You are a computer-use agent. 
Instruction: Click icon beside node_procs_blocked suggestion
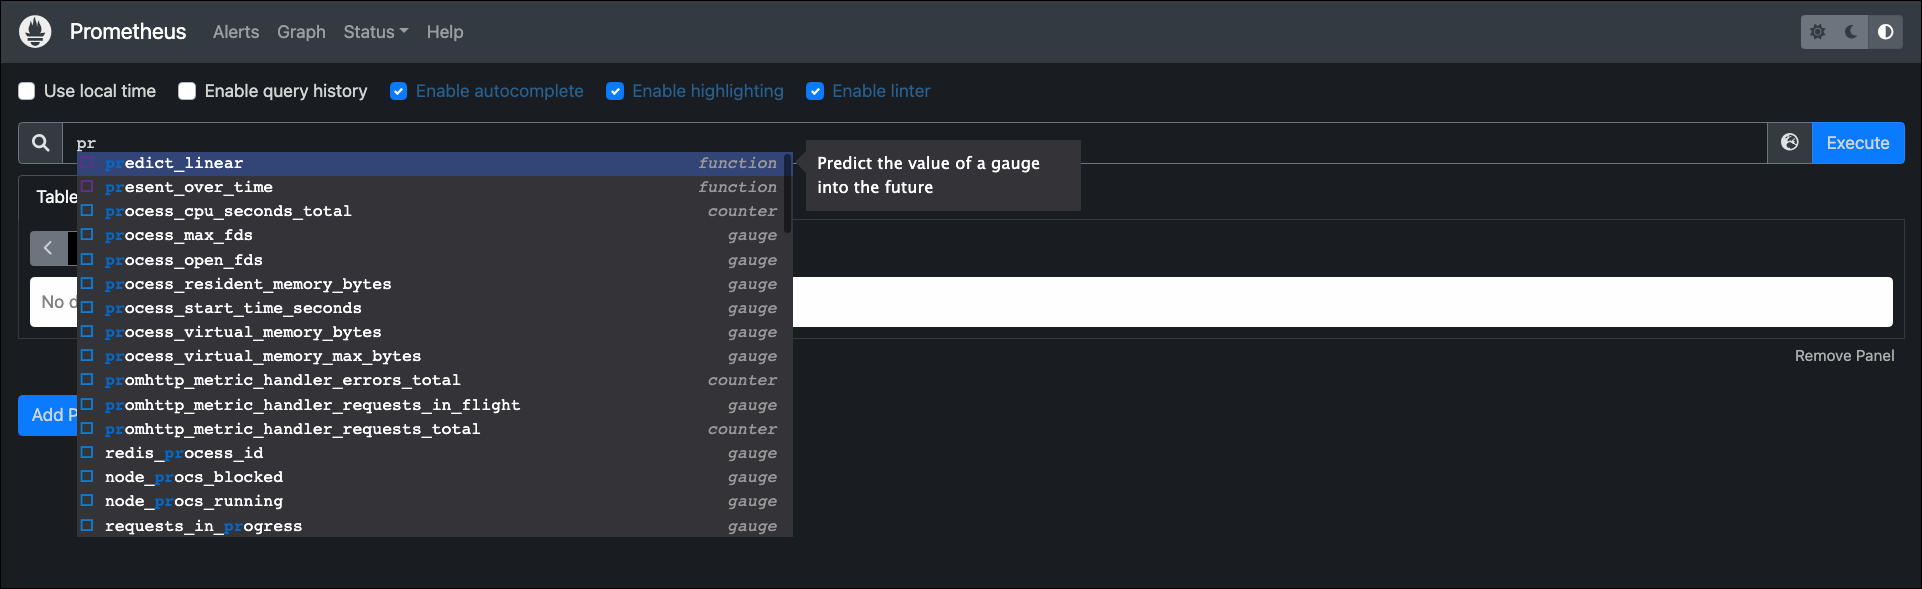point(87,477)
